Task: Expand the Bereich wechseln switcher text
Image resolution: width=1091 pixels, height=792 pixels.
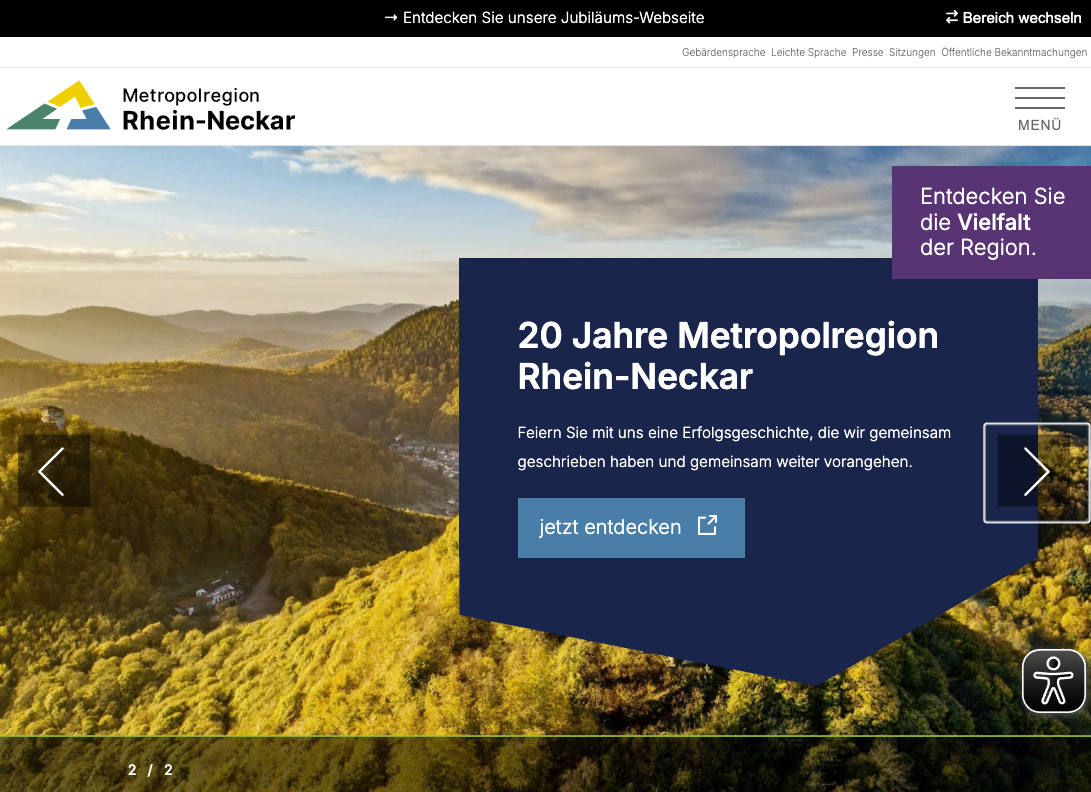Action: pos(1022,18)
